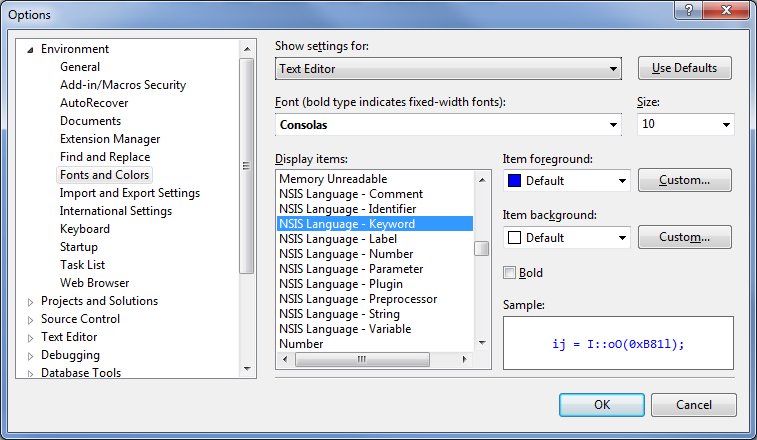Select Startup settings page

click(79, 247)
